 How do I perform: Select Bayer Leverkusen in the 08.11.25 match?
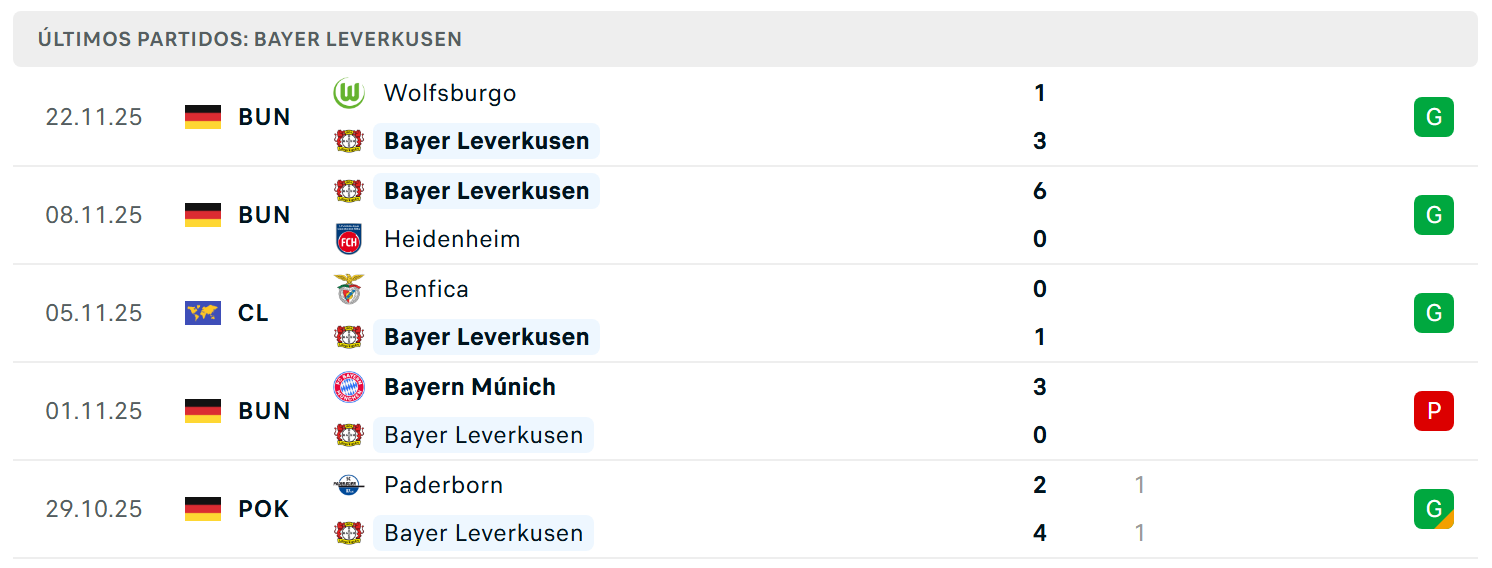[486, 191]
